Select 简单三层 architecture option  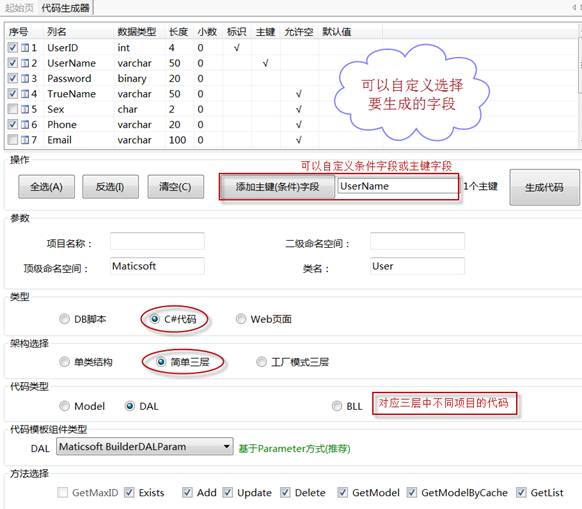click(x=161, y=362)
